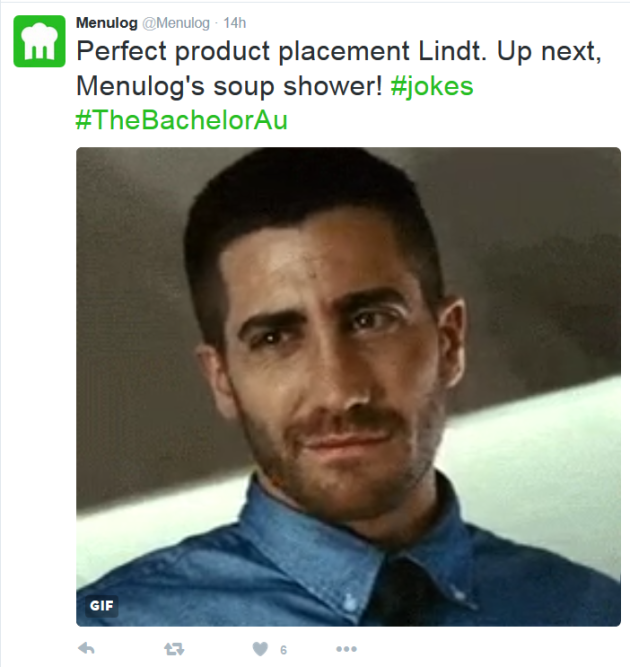Toggle favorite on the tweet's heart
The width and height of the screenshot is (630, 667).
[260, 649]
